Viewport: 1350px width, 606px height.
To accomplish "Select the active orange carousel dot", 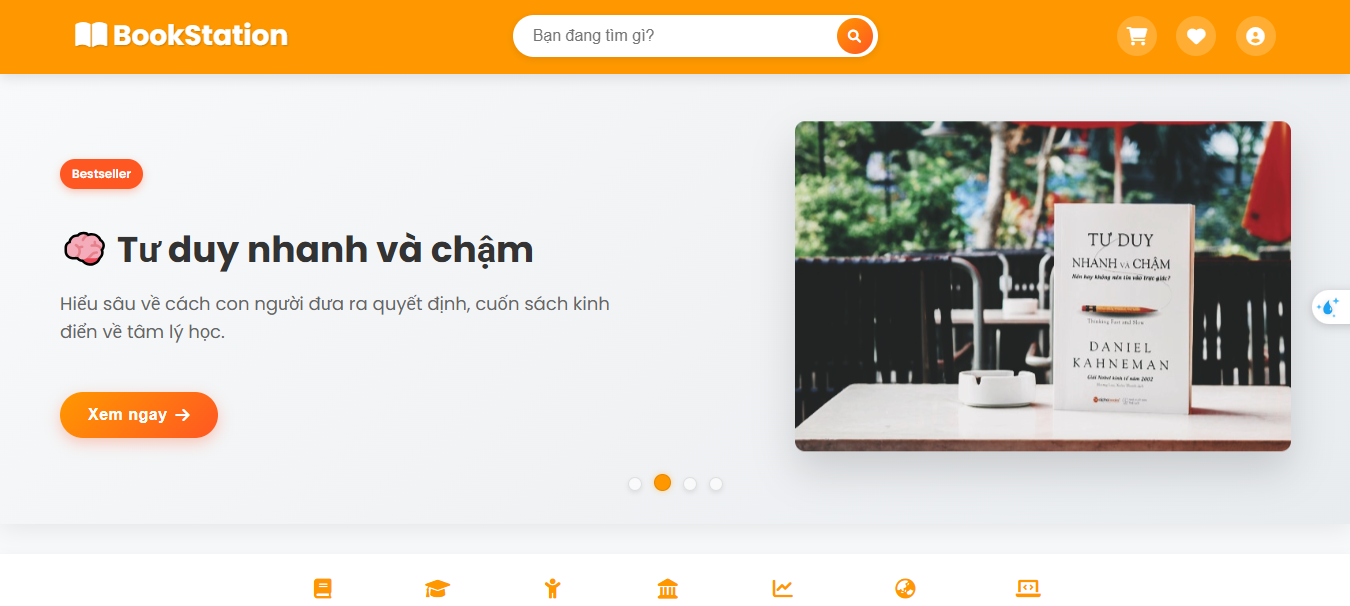I will tap(662, 483).
